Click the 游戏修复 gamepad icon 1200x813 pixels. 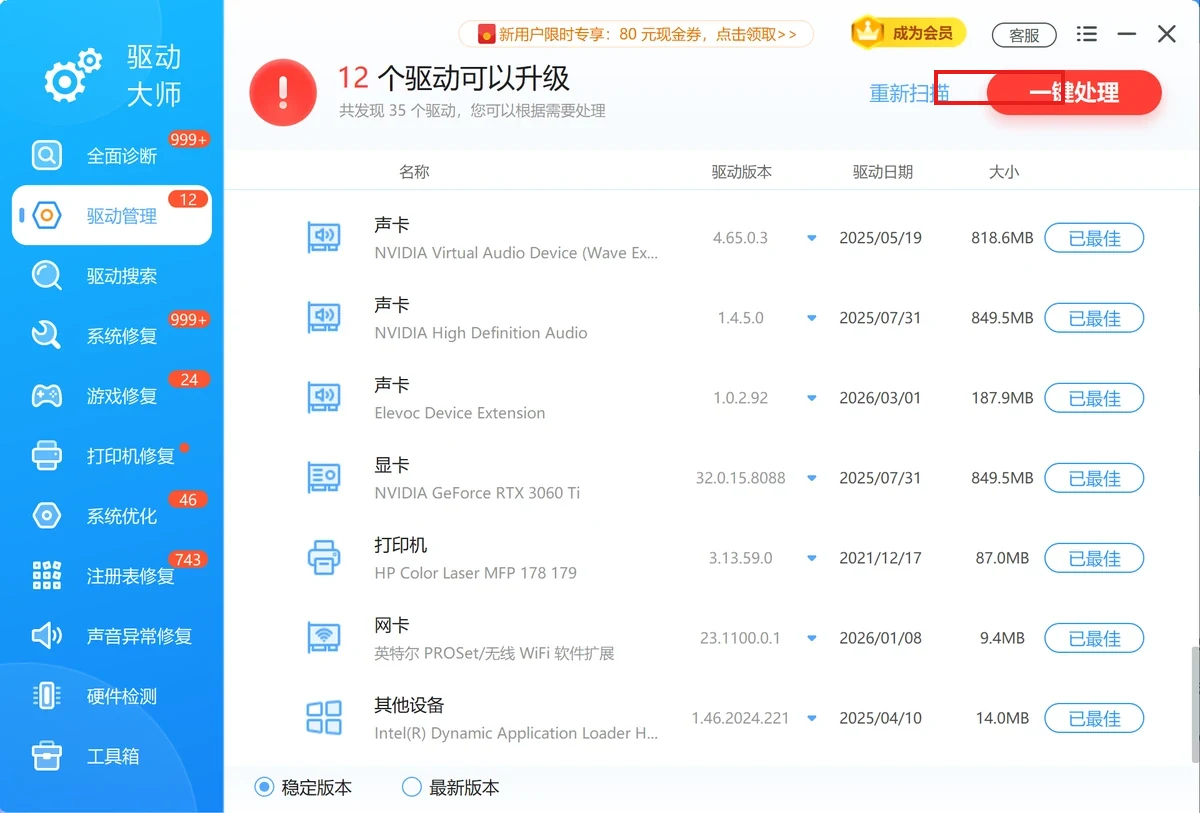(x=46, y=395)
